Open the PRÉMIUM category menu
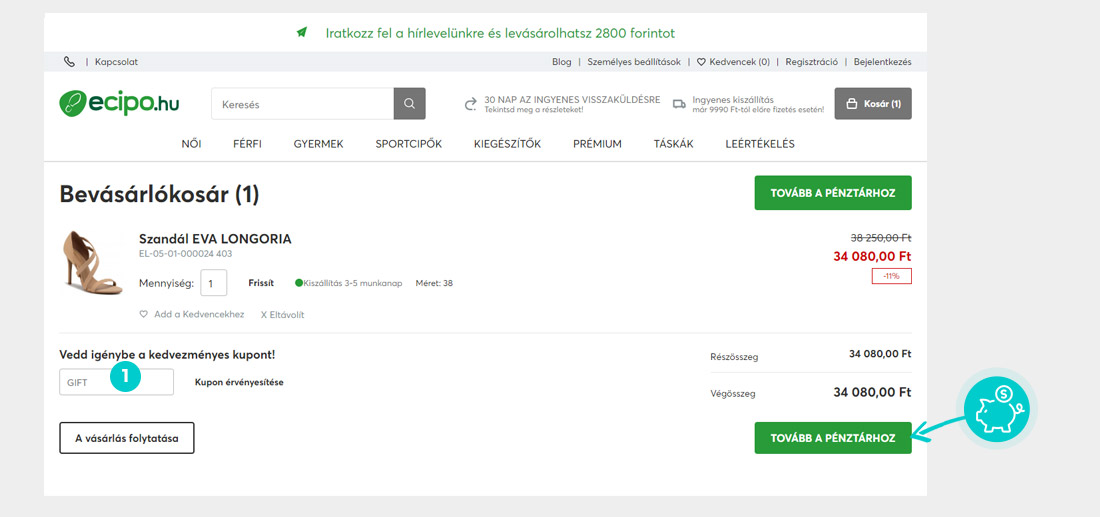Image resolution: width=1100 pixels, height=517 pixels. coord(597,144)
